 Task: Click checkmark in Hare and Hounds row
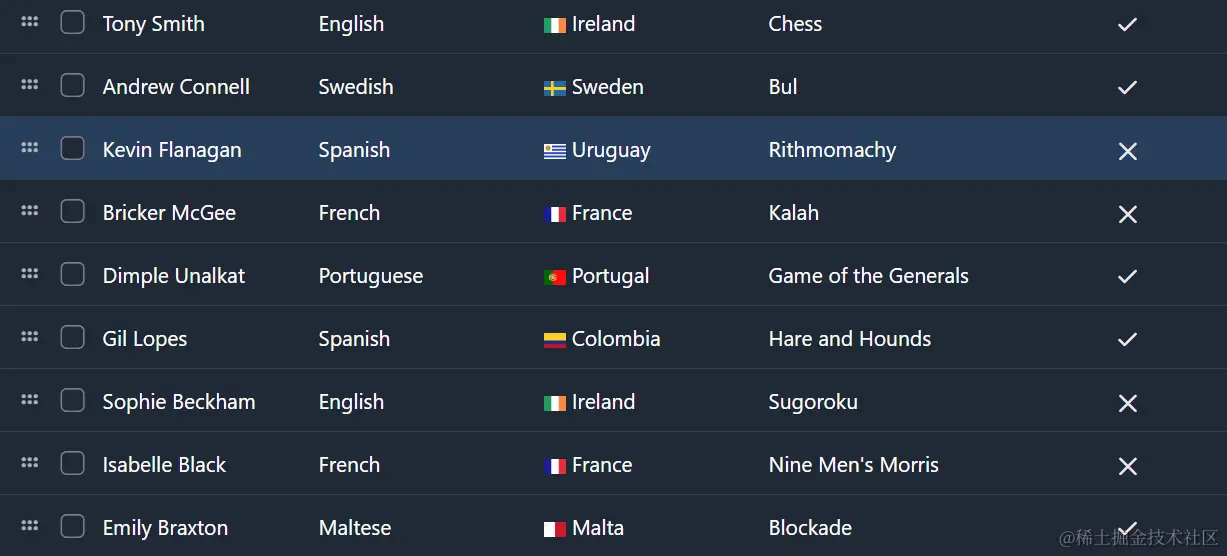(1127, 340)
